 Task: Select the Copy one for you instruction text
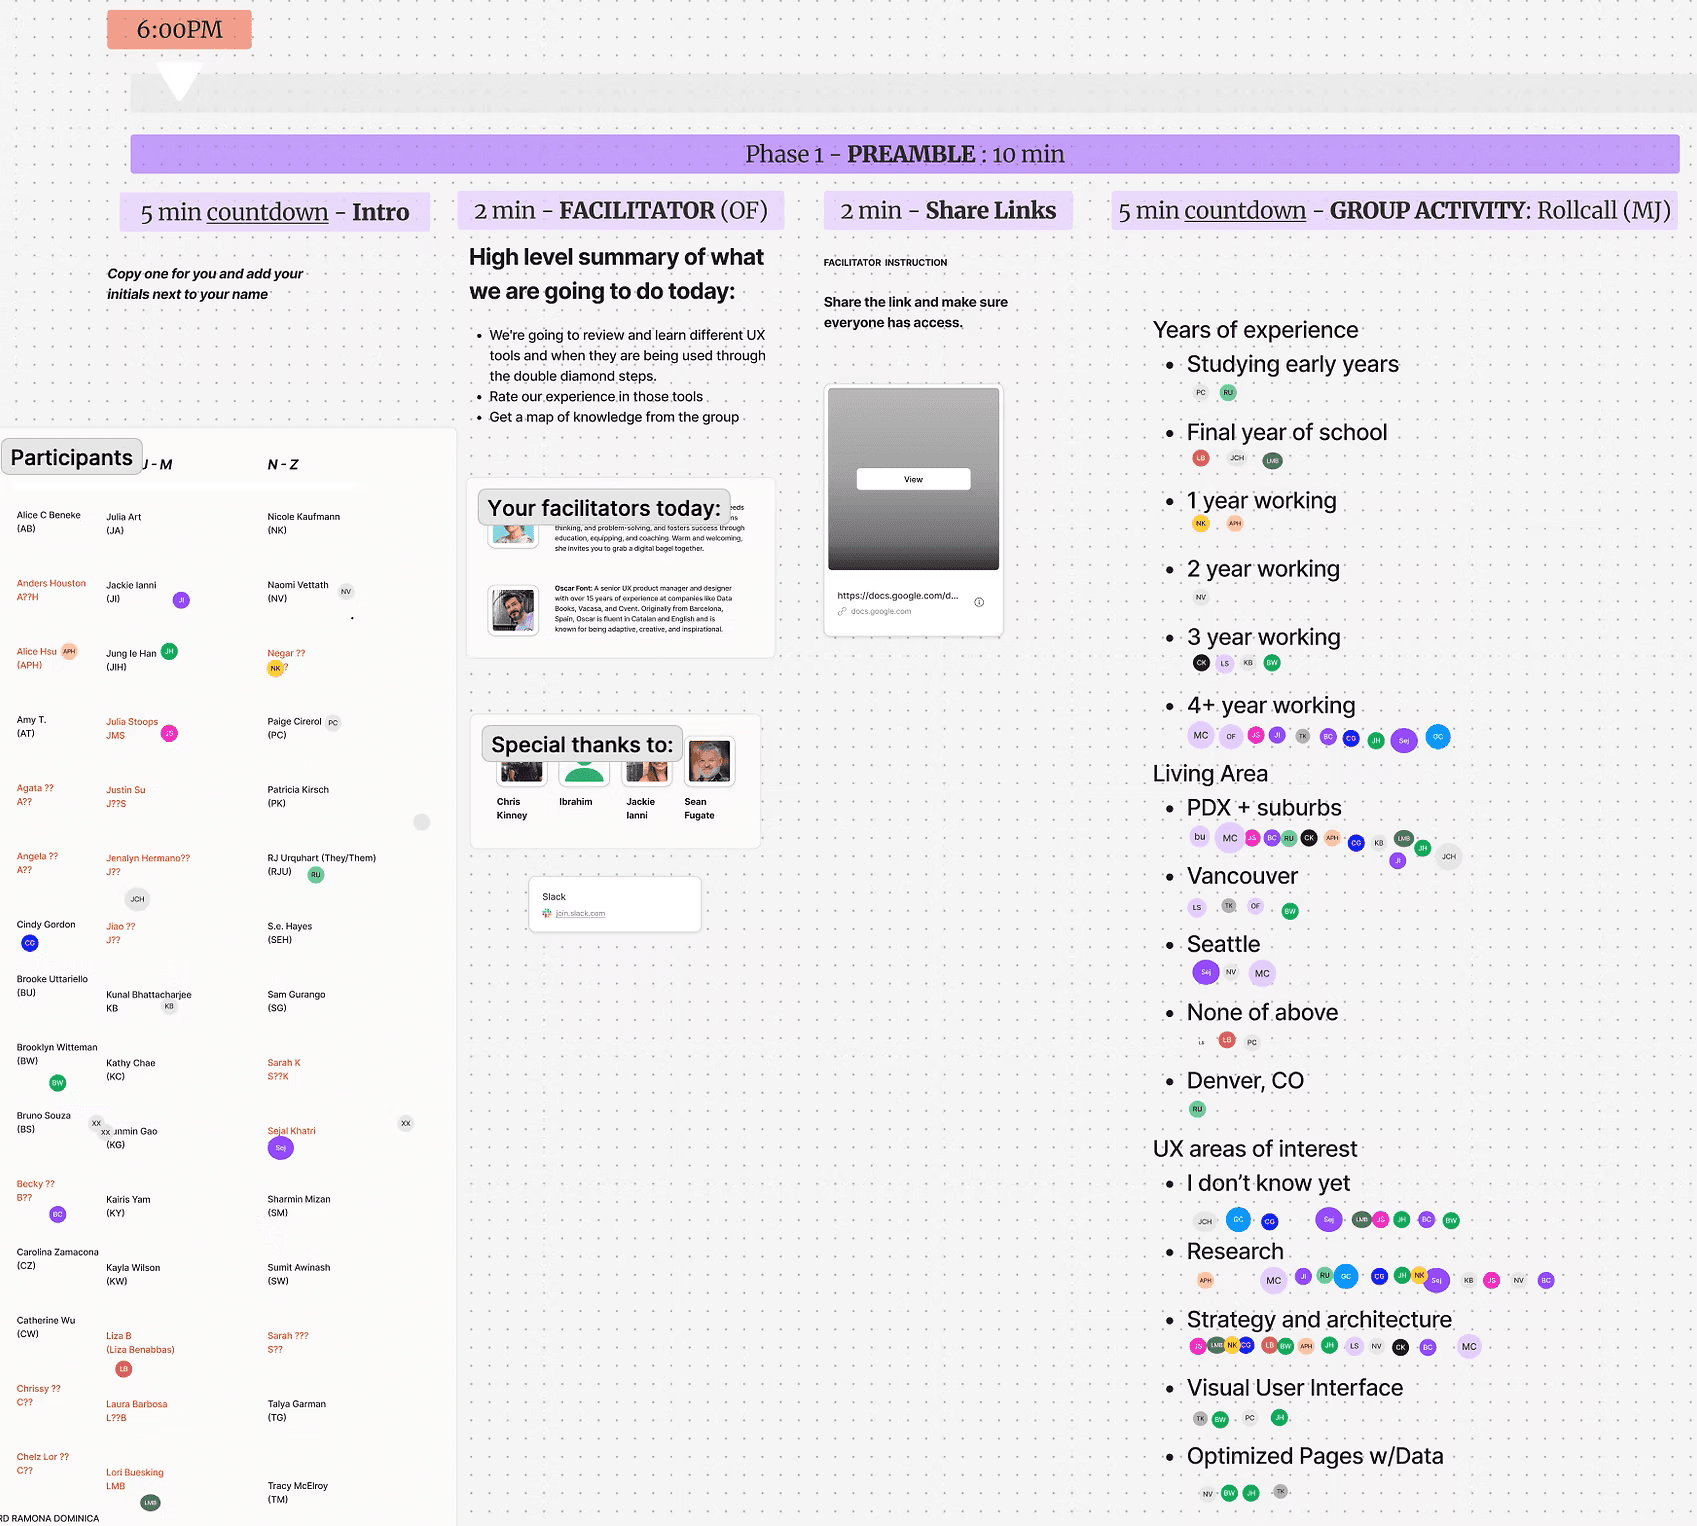[205, 284]
